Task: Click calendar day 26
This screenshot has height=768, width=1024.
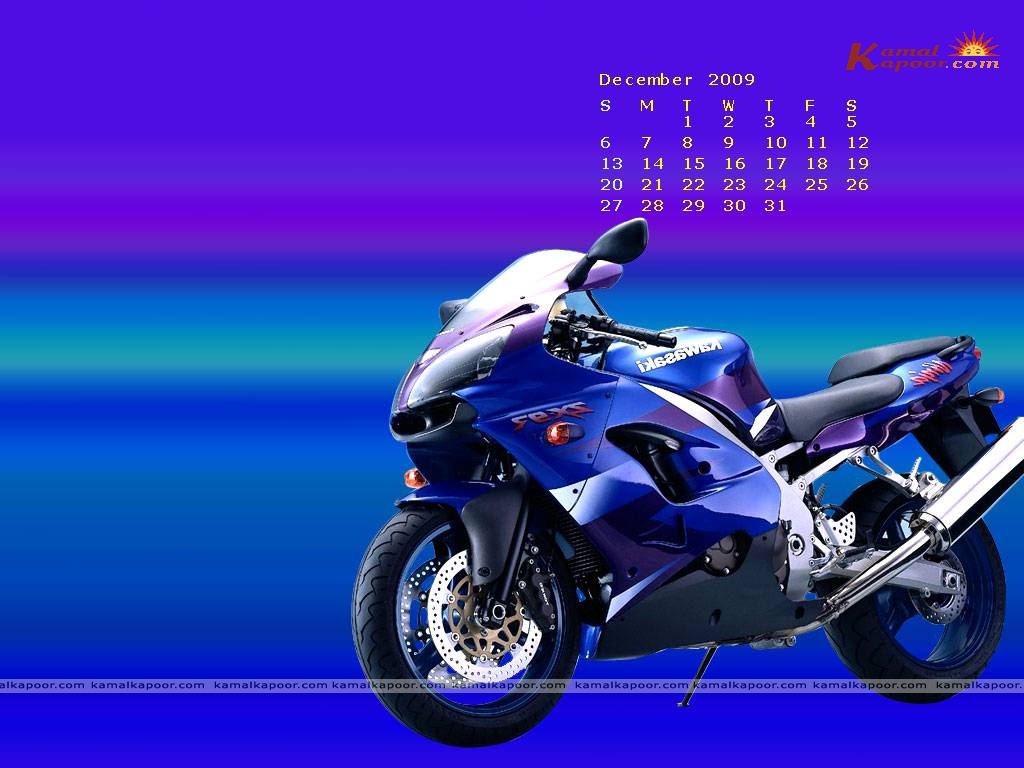Action: [857, 185]
